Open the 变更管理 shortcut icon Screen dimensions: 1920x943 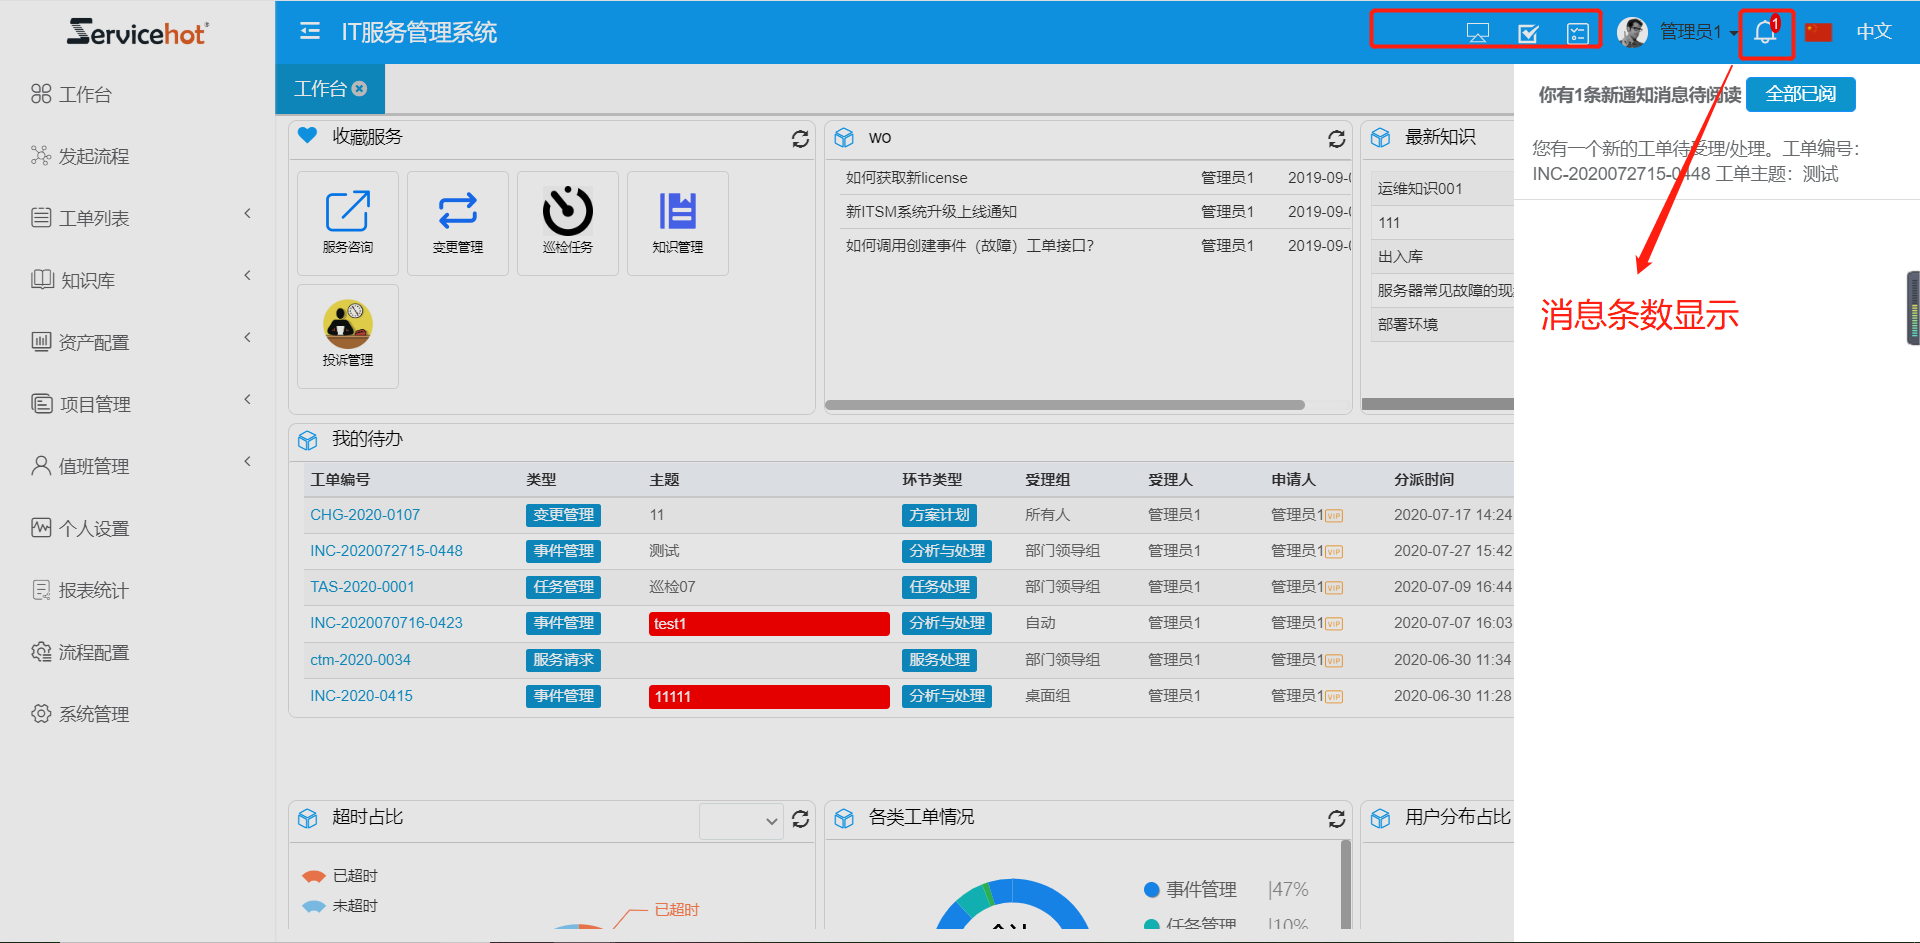(457, 222)
